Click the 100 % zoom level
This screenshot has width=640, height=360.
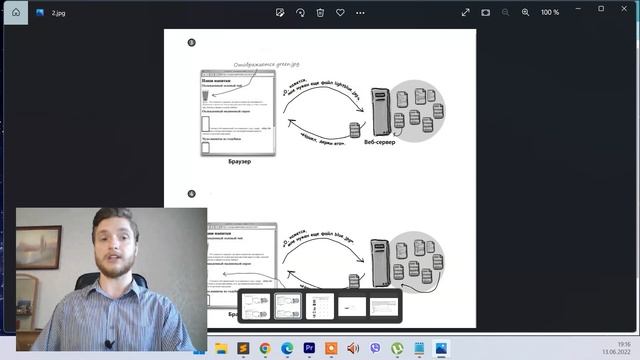[550, 12]
